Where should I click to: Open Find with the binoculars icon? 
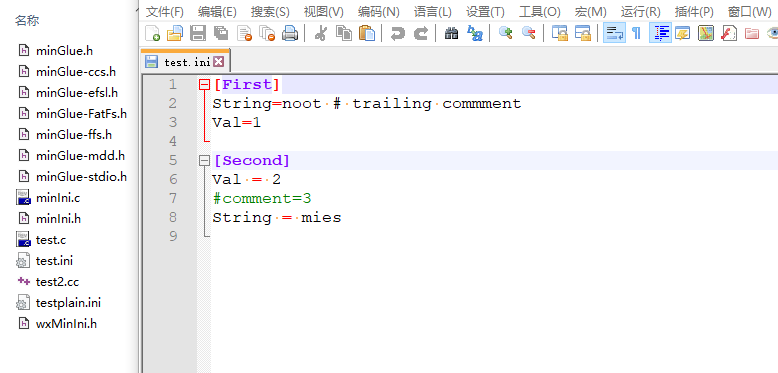[452, 33]
